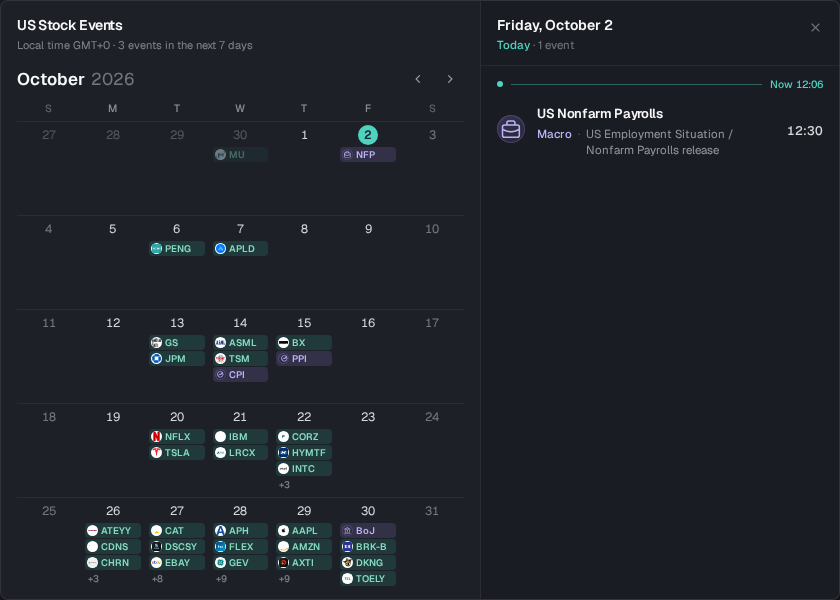Select October 16 on the calendar
Viewport: 840px width, 600px height.
click(x=368, y=323)
